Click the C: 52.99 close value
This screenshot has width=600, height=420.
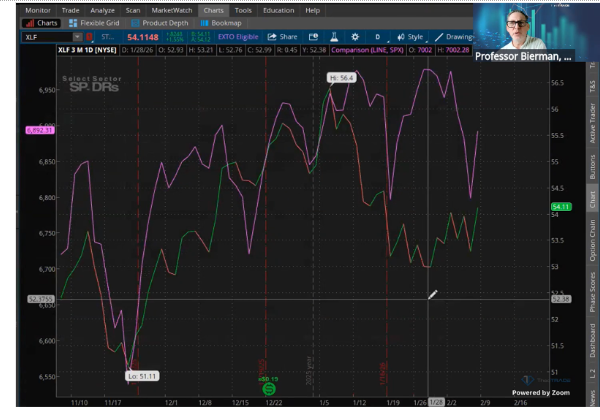click(259, 50)
